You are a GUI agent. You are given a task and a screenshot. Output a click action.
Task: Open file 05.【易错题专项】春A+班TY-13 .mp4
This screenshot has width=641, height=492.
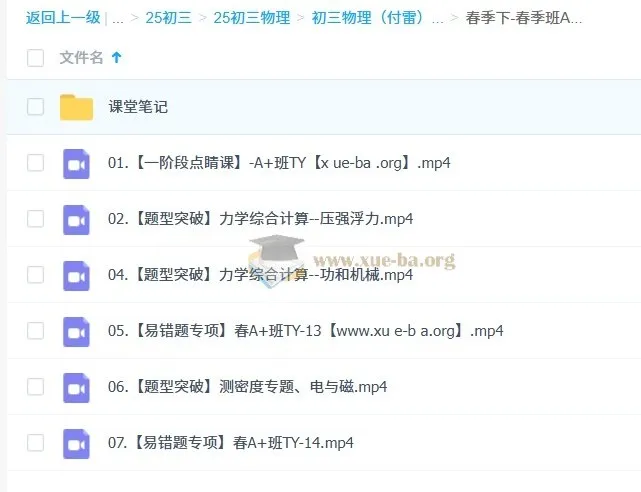coord(305,331)
